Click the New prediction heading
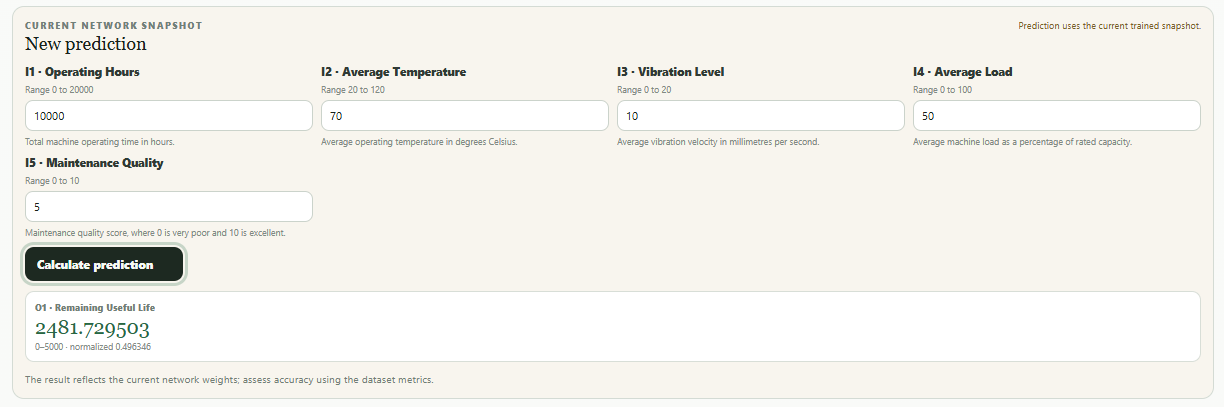 (x=85, y=44)
